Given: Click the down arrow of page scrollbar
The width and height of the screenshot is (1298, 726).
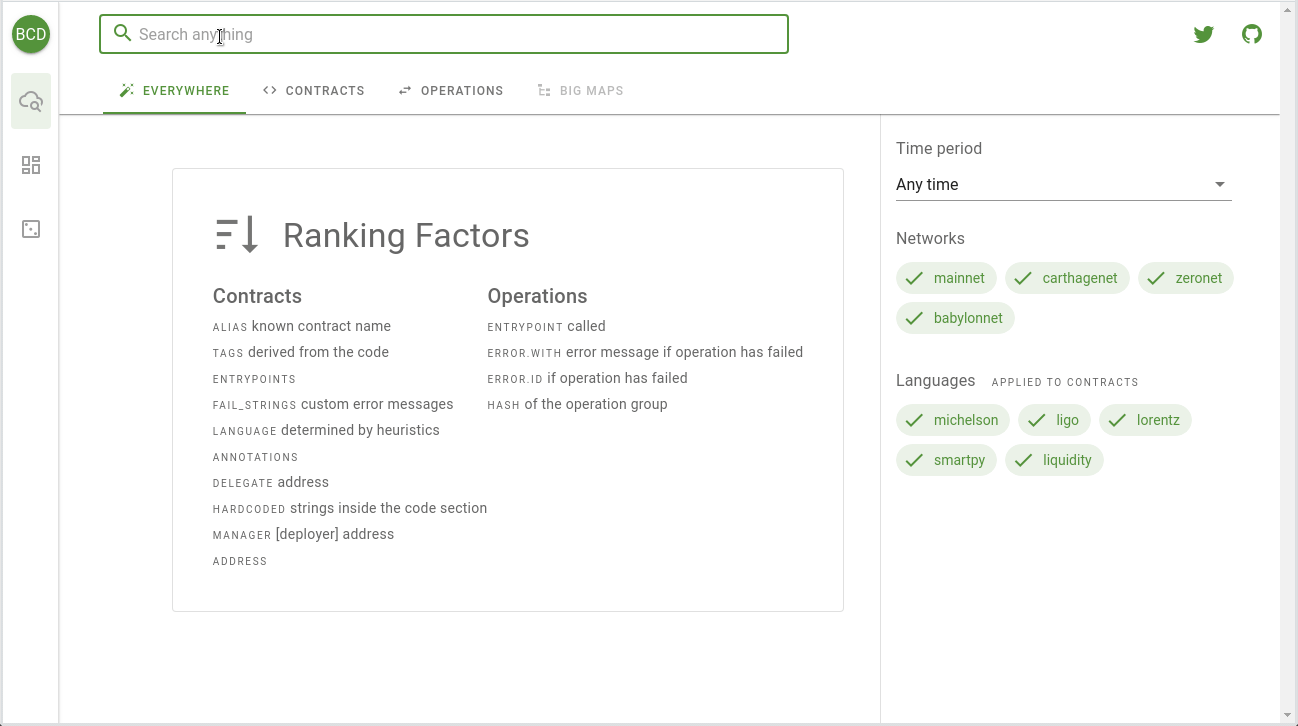Looking at the screenshot, I should pyautogui.click(x=1288, y=714).
